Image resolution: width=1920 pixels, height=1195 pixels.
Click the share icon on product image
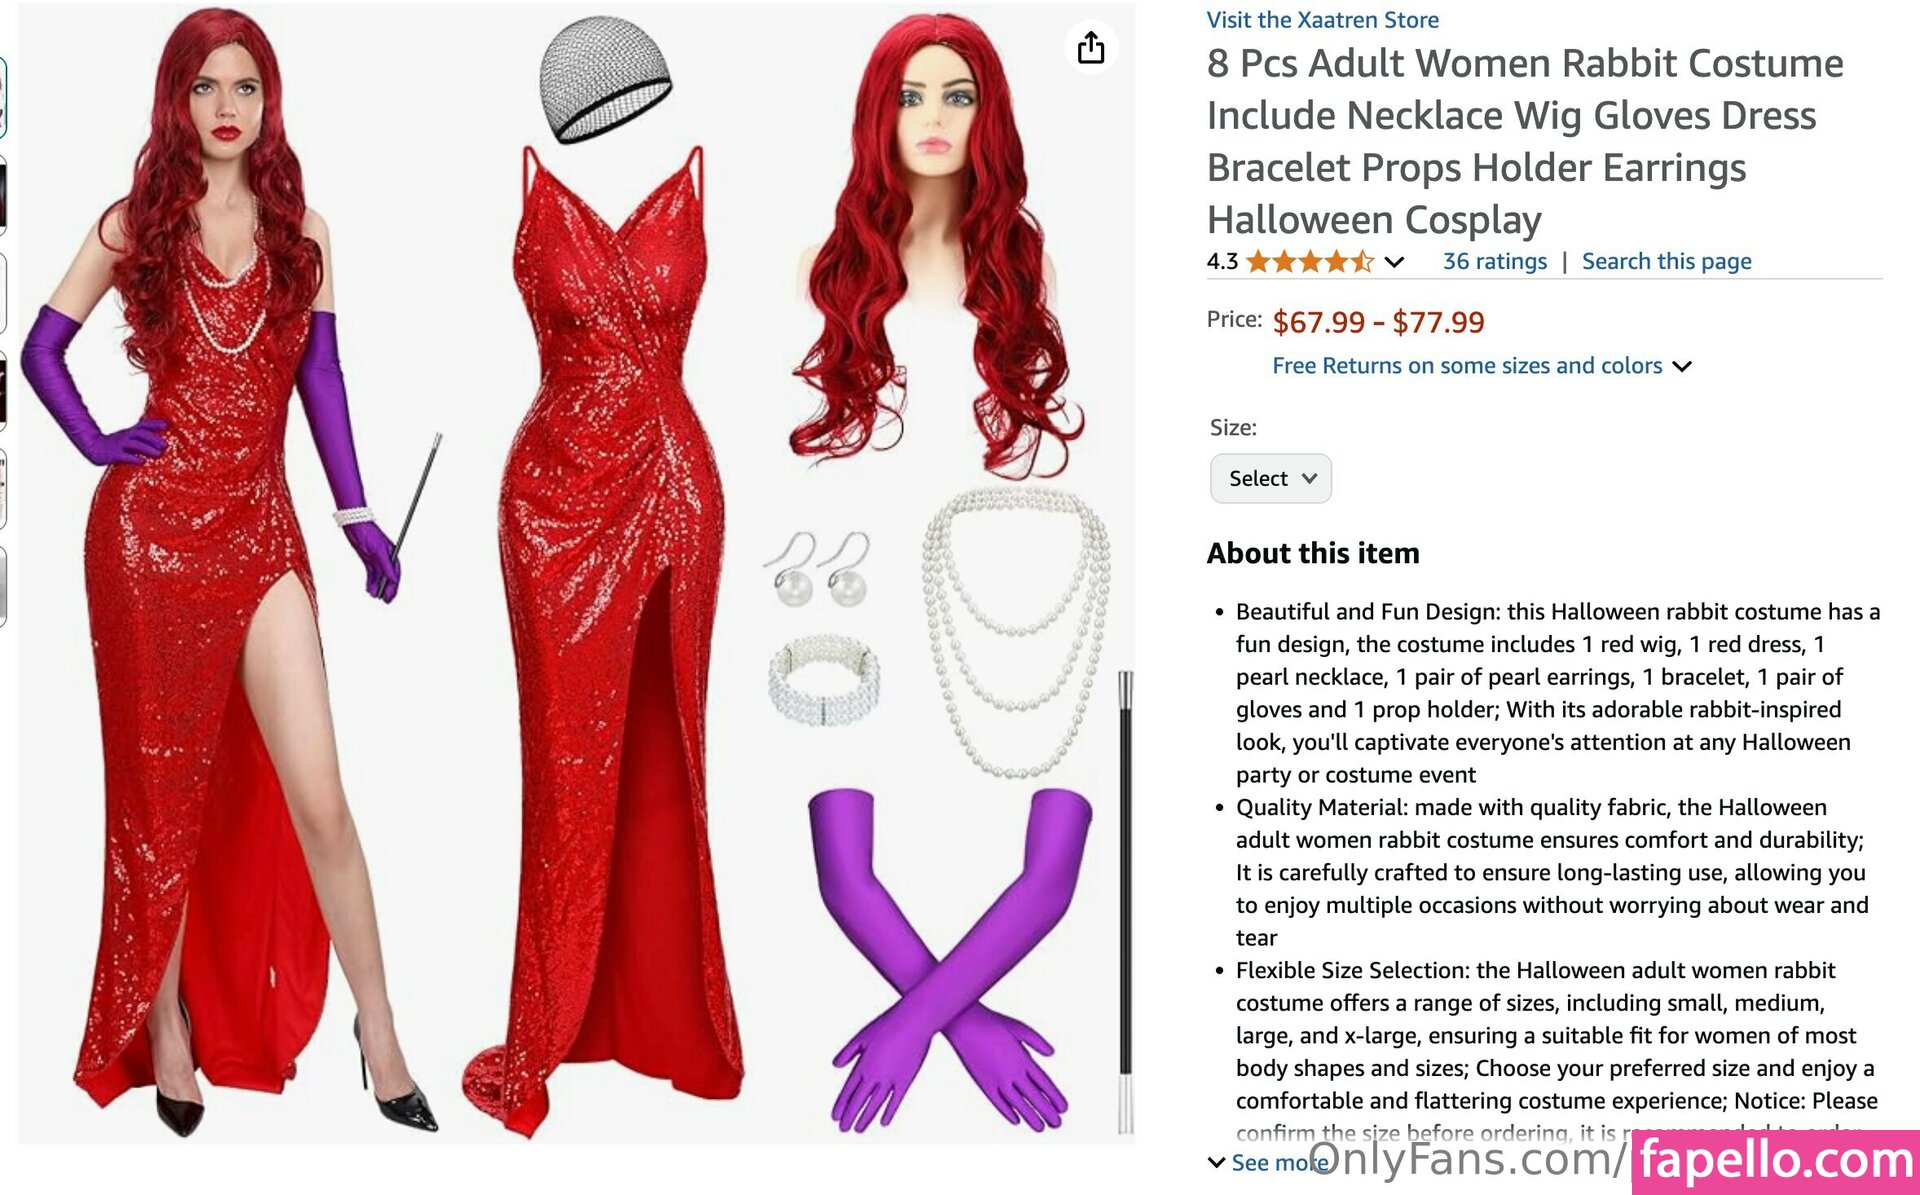[x=1091, y=47]
